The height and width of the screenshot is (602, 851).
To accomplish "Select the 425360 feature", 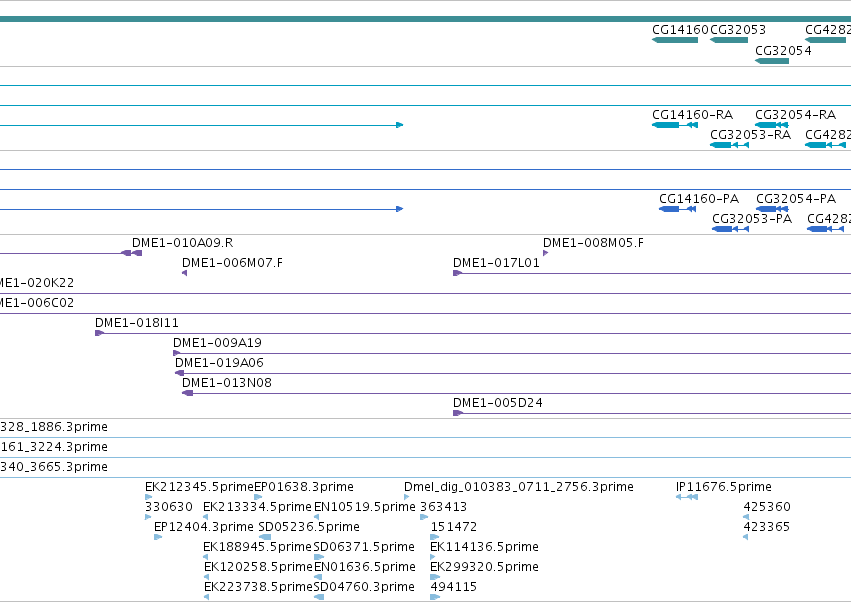I will click(746, 517).
